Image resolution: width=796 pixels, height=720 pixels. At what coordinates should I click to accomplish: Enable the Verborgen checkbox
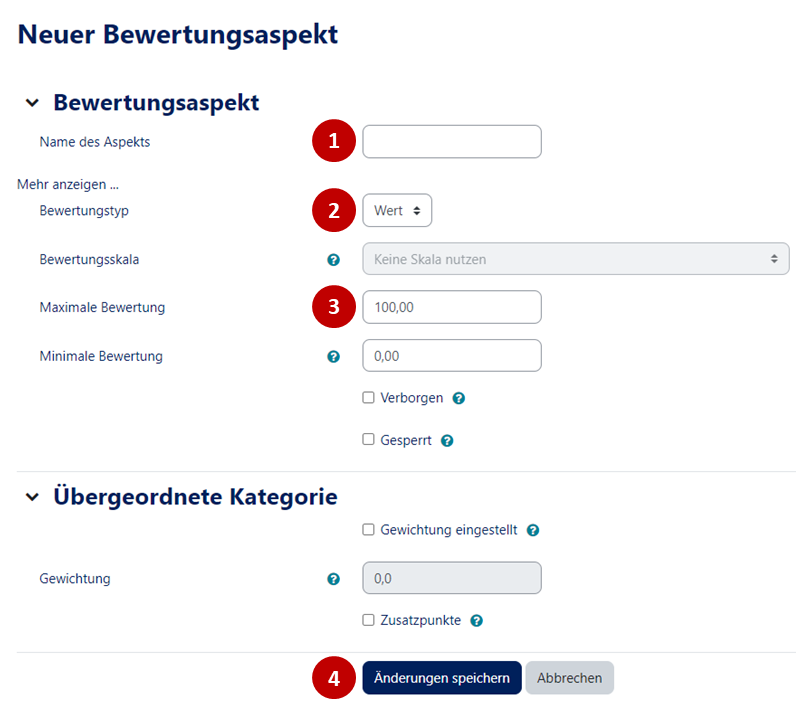(x=369, y=398)
